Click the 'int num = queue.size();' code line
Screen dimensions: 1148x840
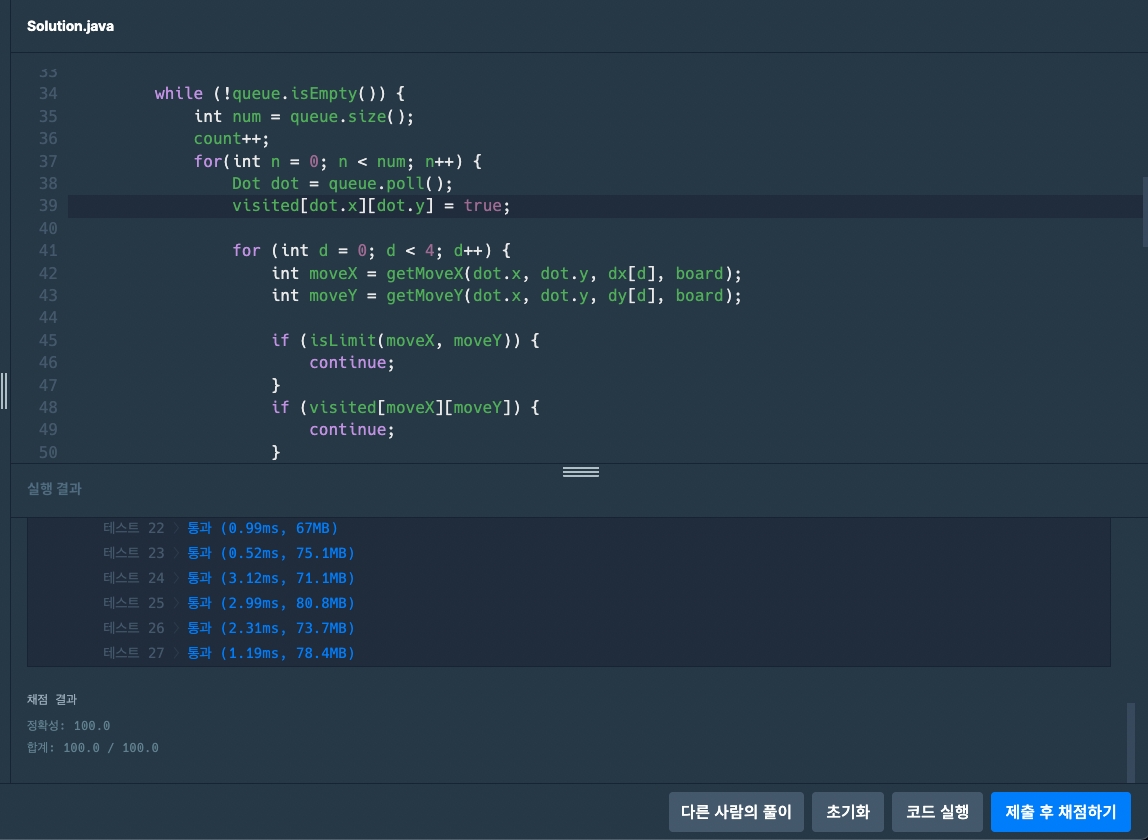tap(304, 116)
